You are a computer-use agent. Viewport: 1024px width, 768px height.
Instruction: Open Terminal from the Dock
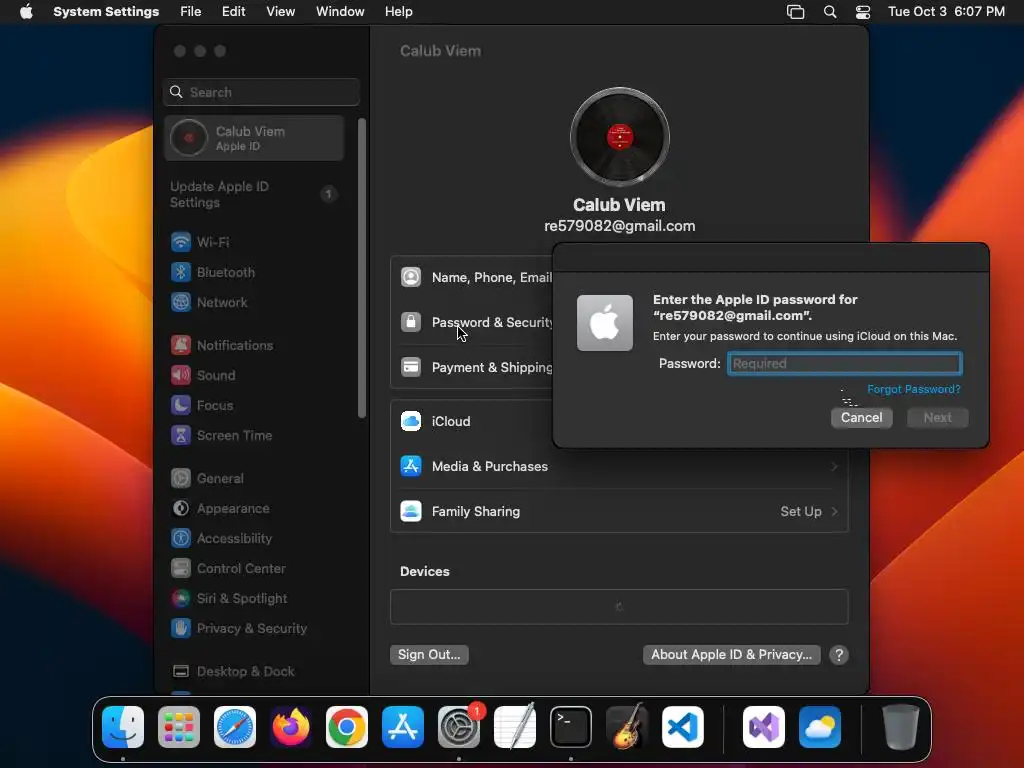[571, 727]
